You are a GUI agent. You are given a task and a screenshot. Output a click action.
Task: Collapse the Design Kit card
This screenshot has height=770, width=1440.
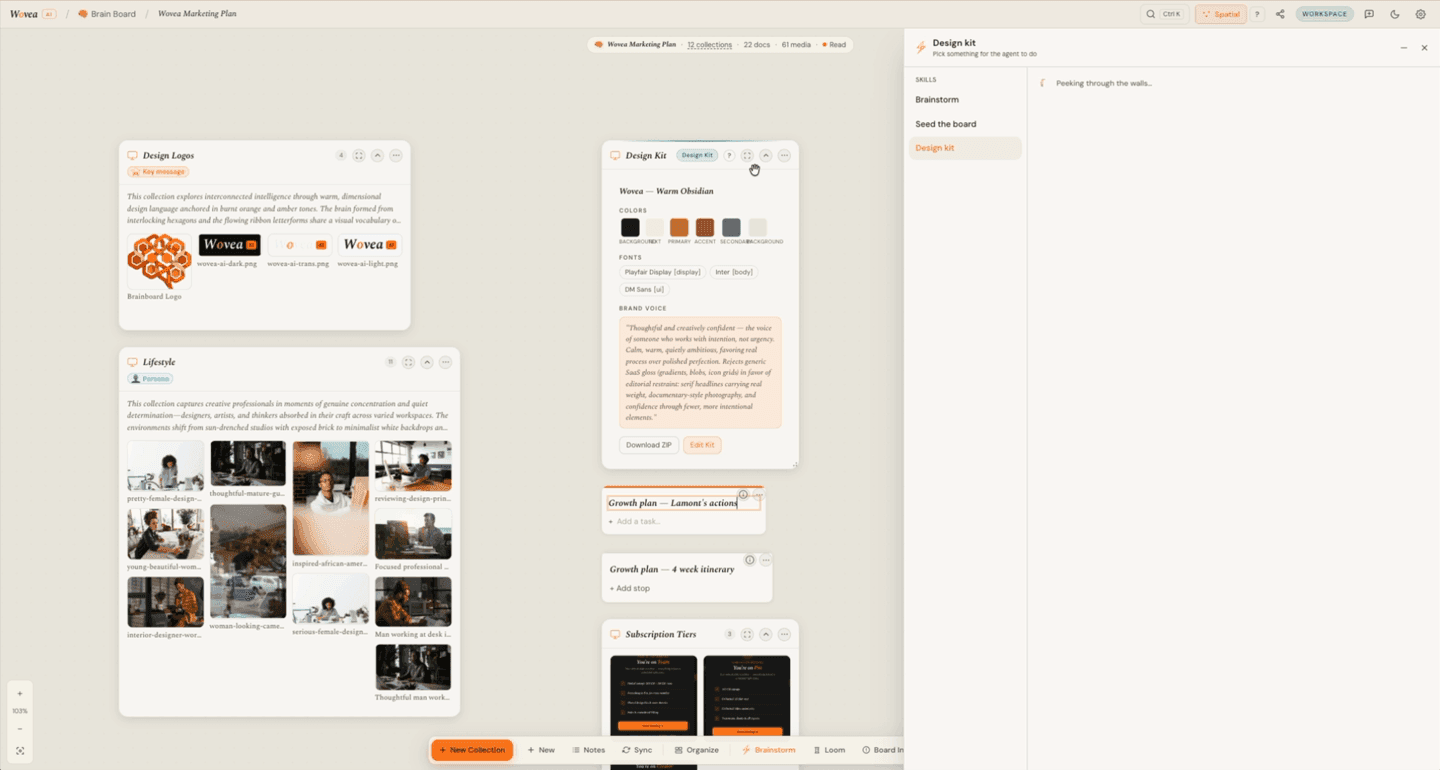[x=766, y=156]
